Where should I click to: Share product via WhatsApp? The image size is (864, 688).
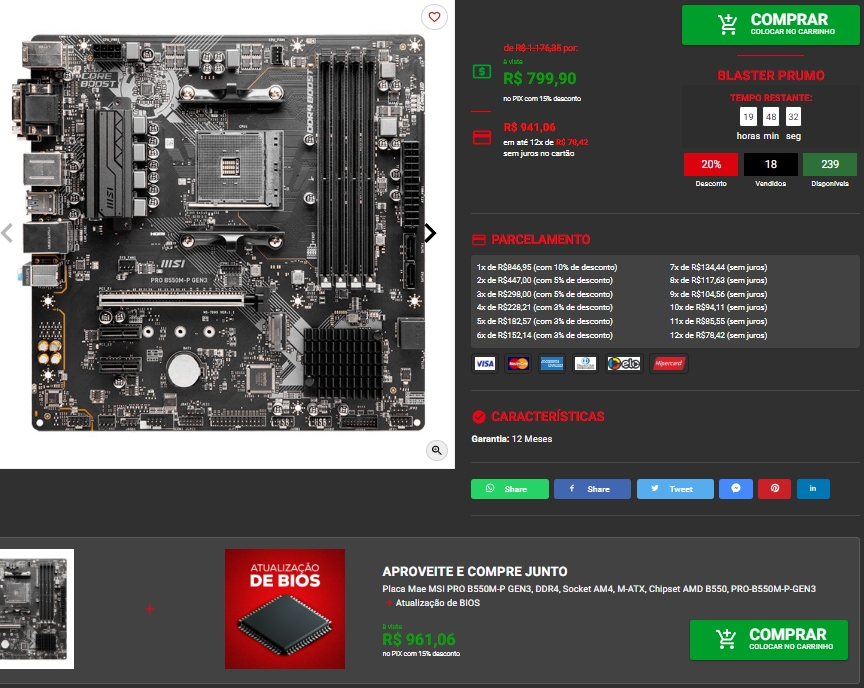point(510,489)
